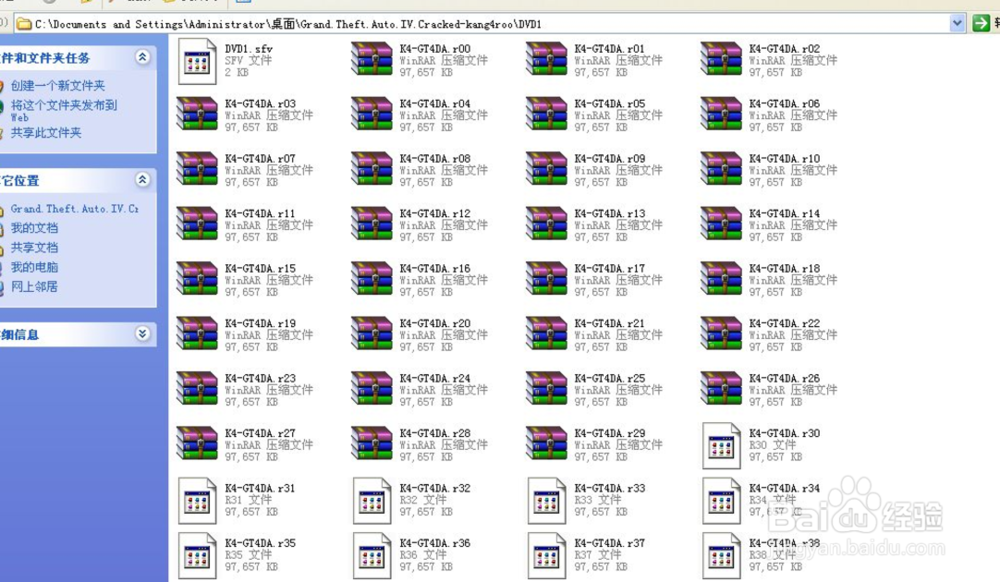Select the K4-GT4DA.r27 WinRAR archive icon

click(x=197, y=443)
